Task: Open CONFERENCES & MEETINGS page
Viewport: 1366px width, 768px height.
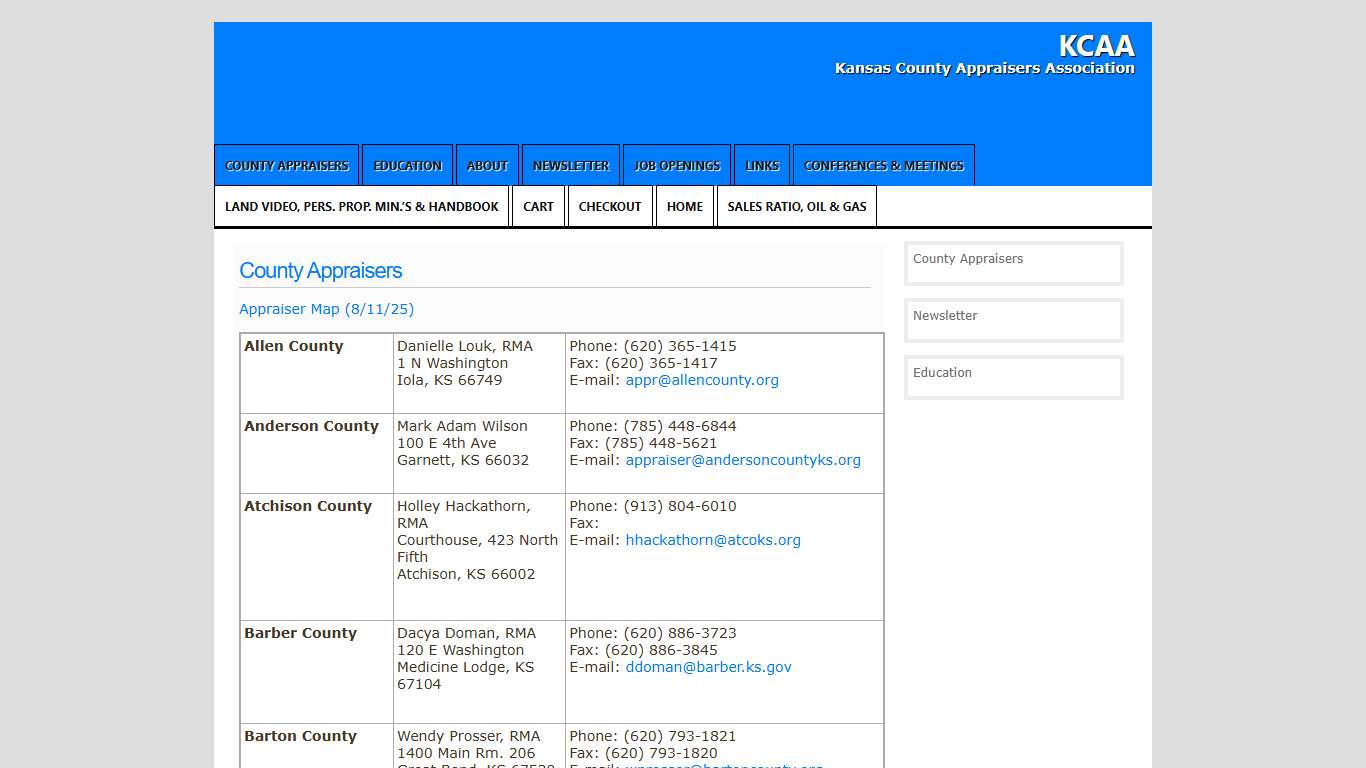Action: click(884, 165)
